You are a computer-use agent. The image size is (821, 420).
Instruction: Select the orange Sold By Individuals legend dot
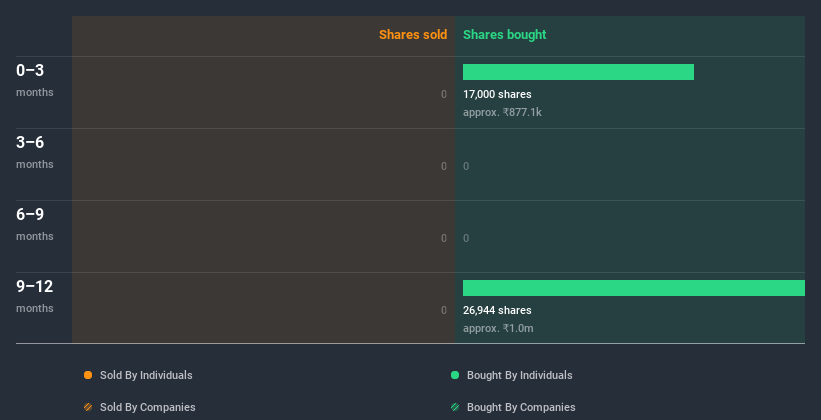[x=88, y=375]
